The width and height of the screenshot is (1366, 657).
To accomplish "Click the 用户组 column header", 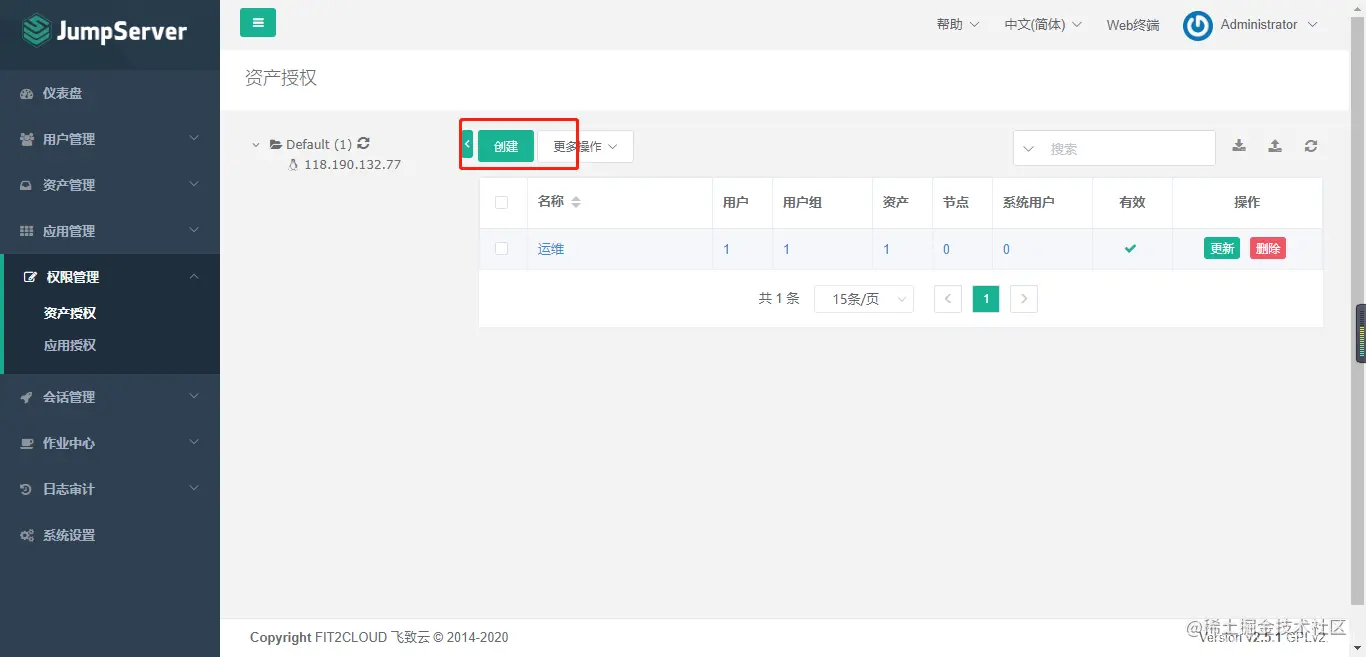I will (x=802, y=202).
